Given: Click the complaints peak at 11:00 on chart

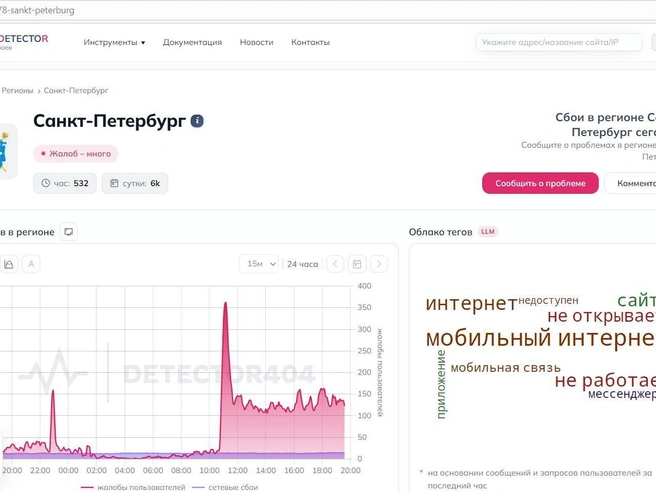Looking at the screenshot, I should point(226,303).
